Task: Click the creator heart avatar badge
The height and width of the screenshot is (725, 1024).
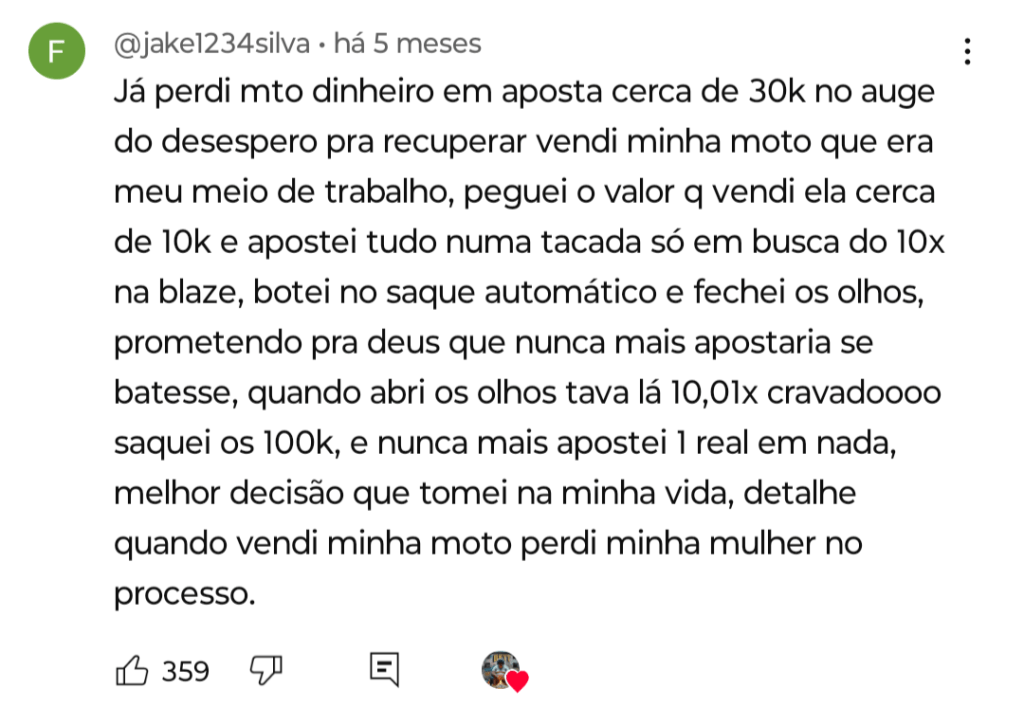Action: [x=500, y=670]
